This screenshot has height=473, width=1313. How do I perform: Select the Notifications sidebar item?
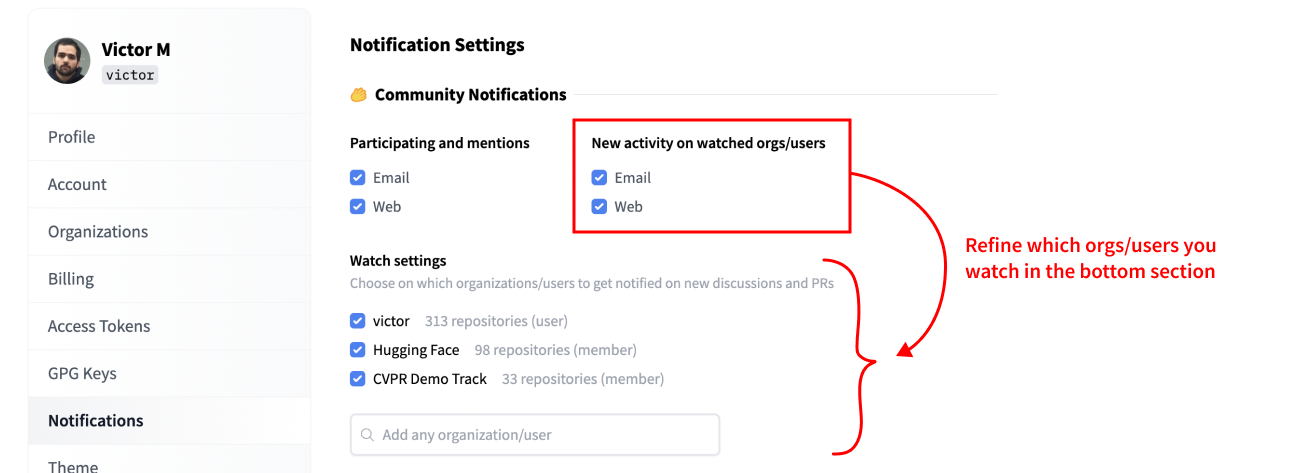[96, 421]
